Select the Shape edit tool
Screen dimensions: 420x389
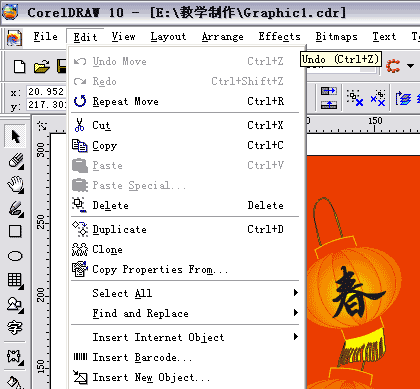coord(15,160)
